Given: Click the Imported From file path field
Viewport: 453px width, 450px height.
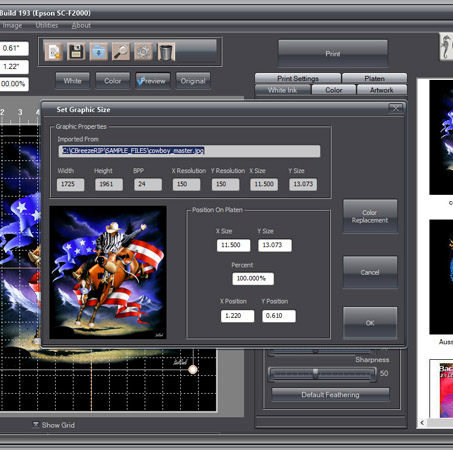Looking at the screenshot, I should [189, 151].
